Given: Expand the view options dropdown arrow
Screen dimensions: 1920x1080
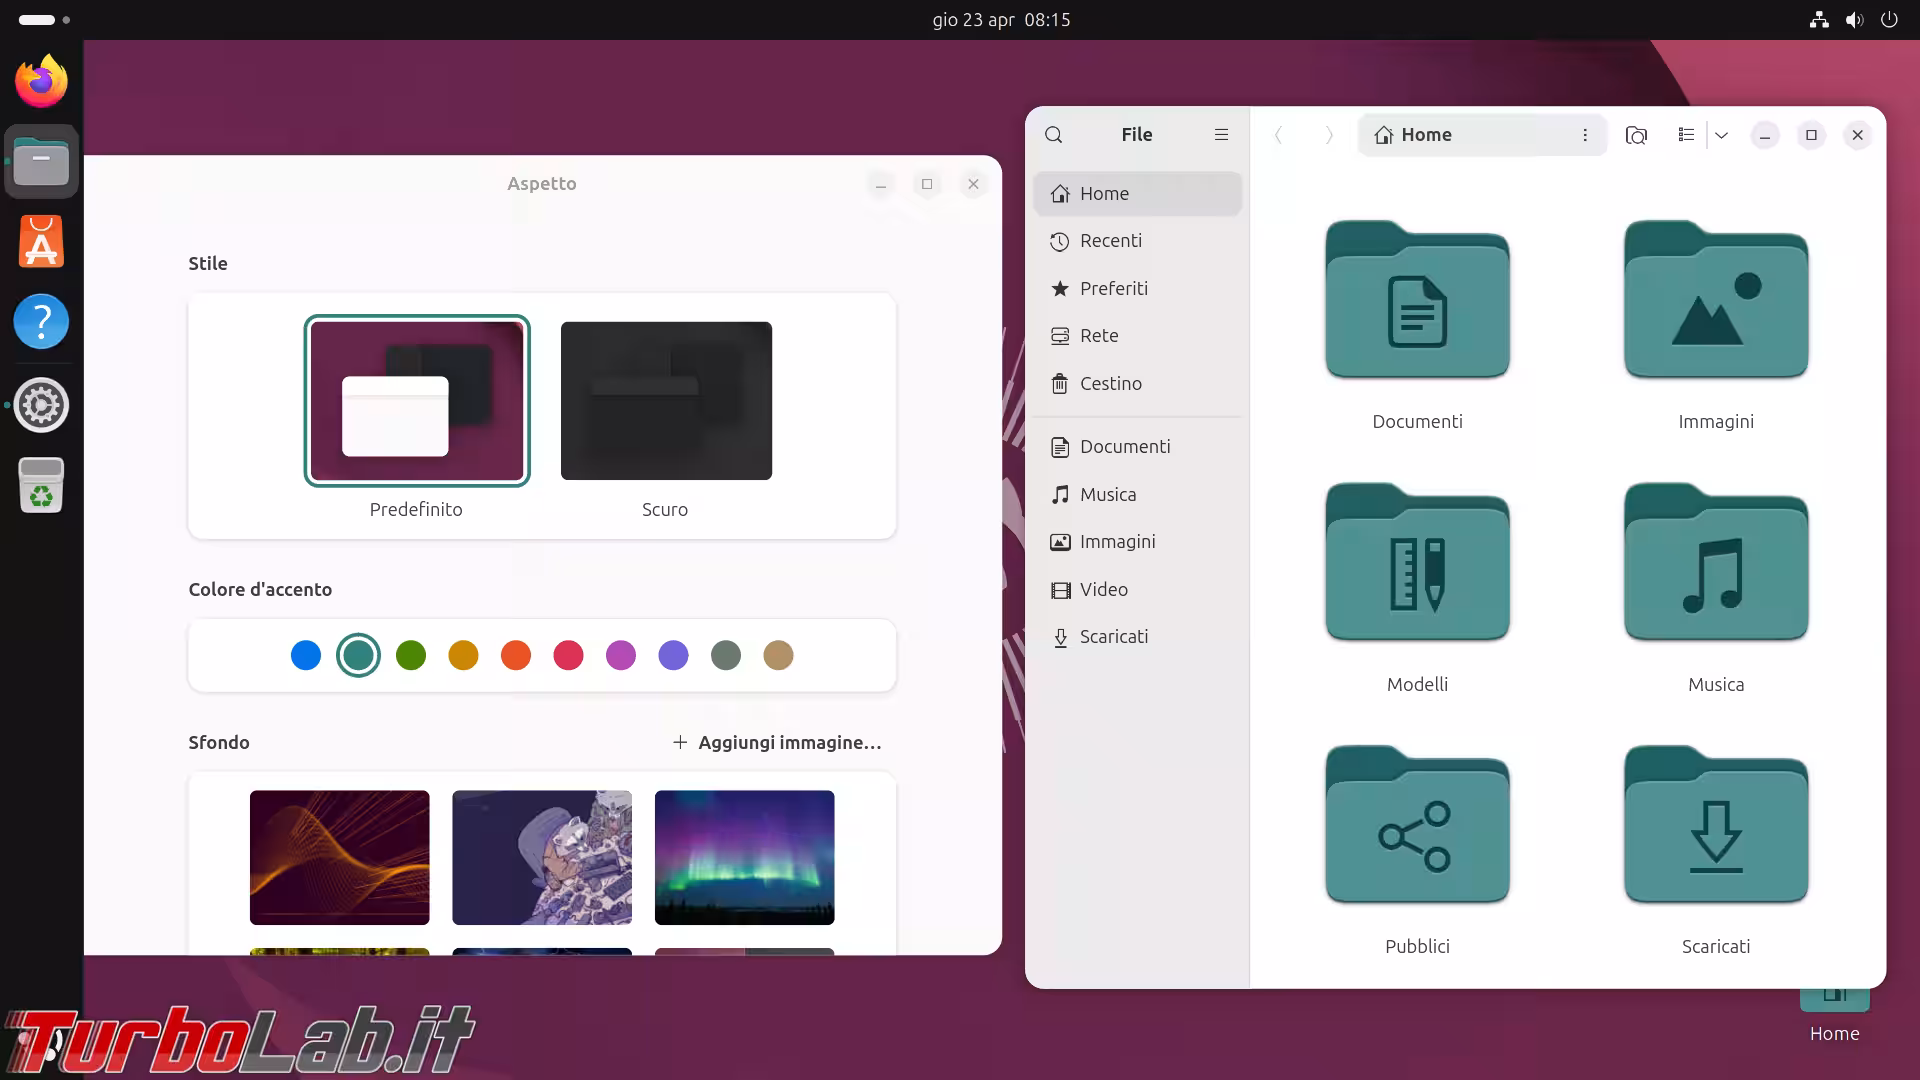Looking at the screenshot, I should point(1722,135).
